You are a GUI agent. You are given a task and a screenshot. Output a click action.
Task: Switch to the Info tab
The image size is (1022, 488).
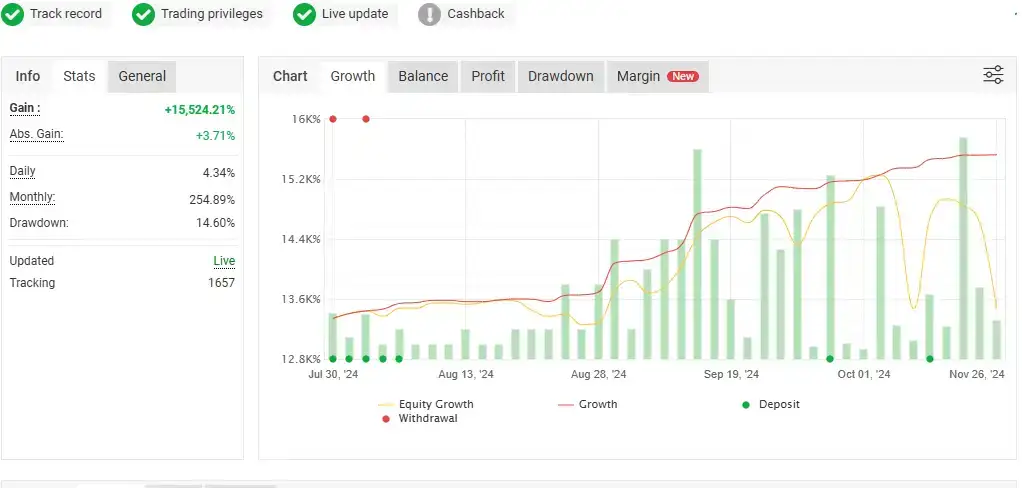click(x=28, y=76)
